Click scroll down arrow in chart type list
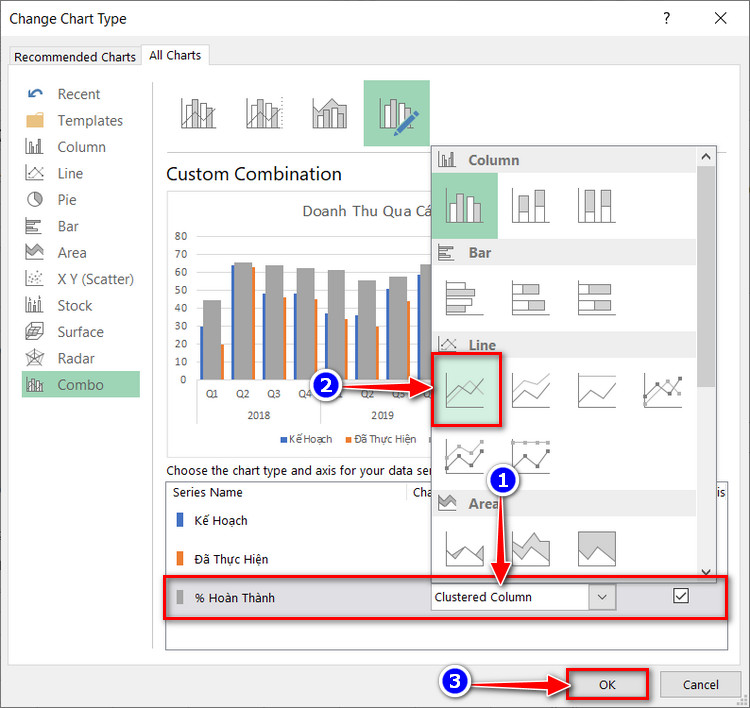 click(706, 572)
